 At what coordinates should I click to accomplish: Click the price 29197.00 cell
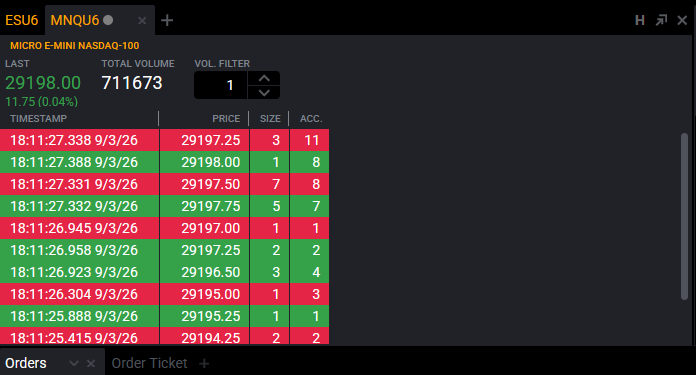click(x=210, y=228)
